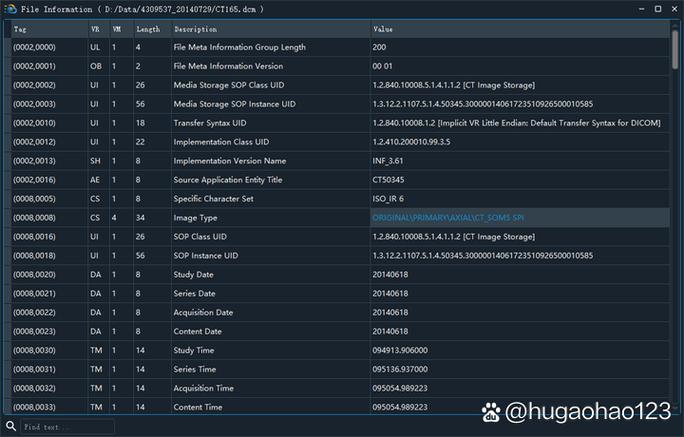Image resolution: width=684 pixels, height=437 pixels.
Task: Focus the Find text input field
Action: 68,427
